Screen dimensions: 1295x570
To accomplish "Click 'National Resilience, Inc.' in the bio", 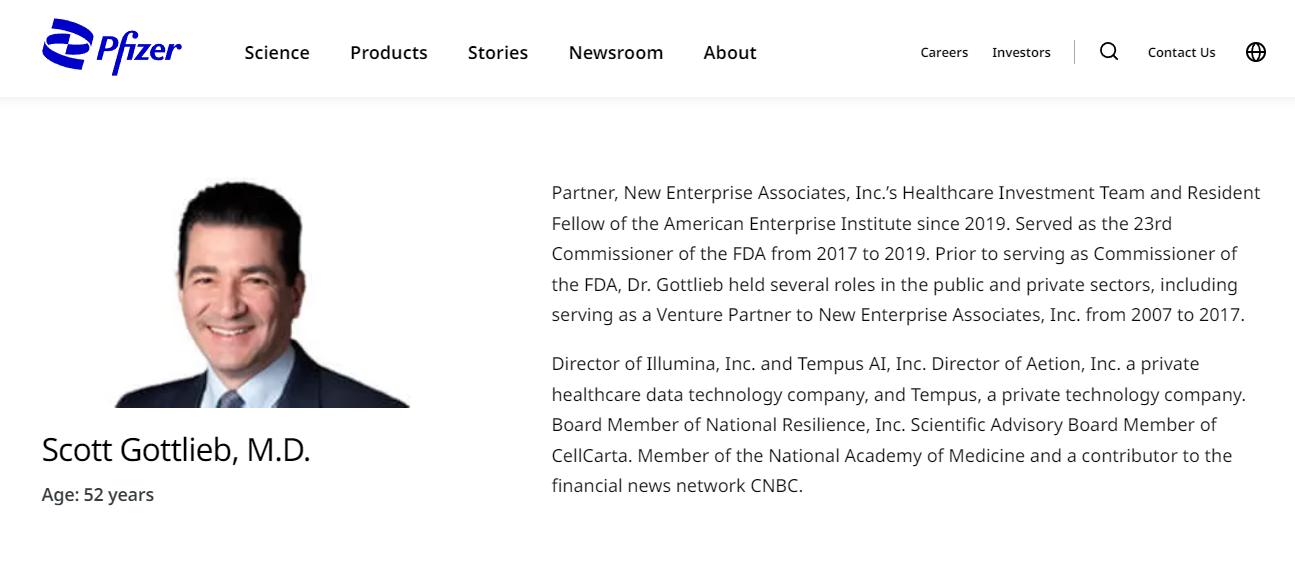I will click(788, 425).
